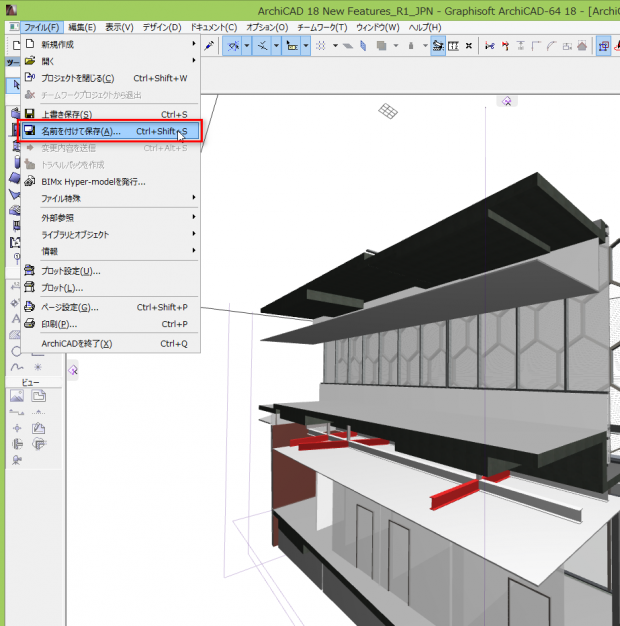
Task: Click the save icon beside 上書き保存
Action: tap(29, 114)
